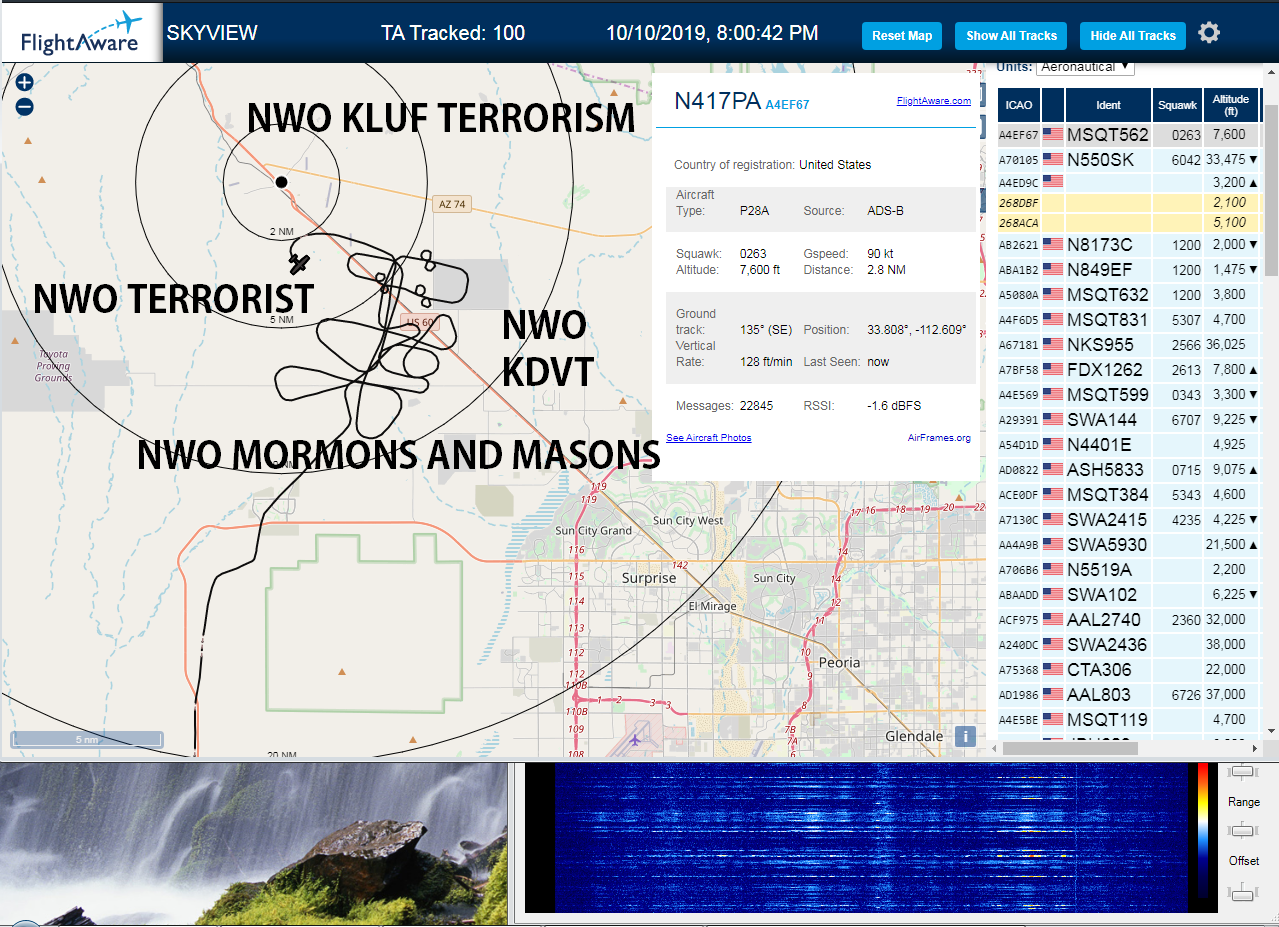Zoom out on the map with minus button
Image resolution: width=1279 pixels, height=927 pixels.
pos(25,107)
